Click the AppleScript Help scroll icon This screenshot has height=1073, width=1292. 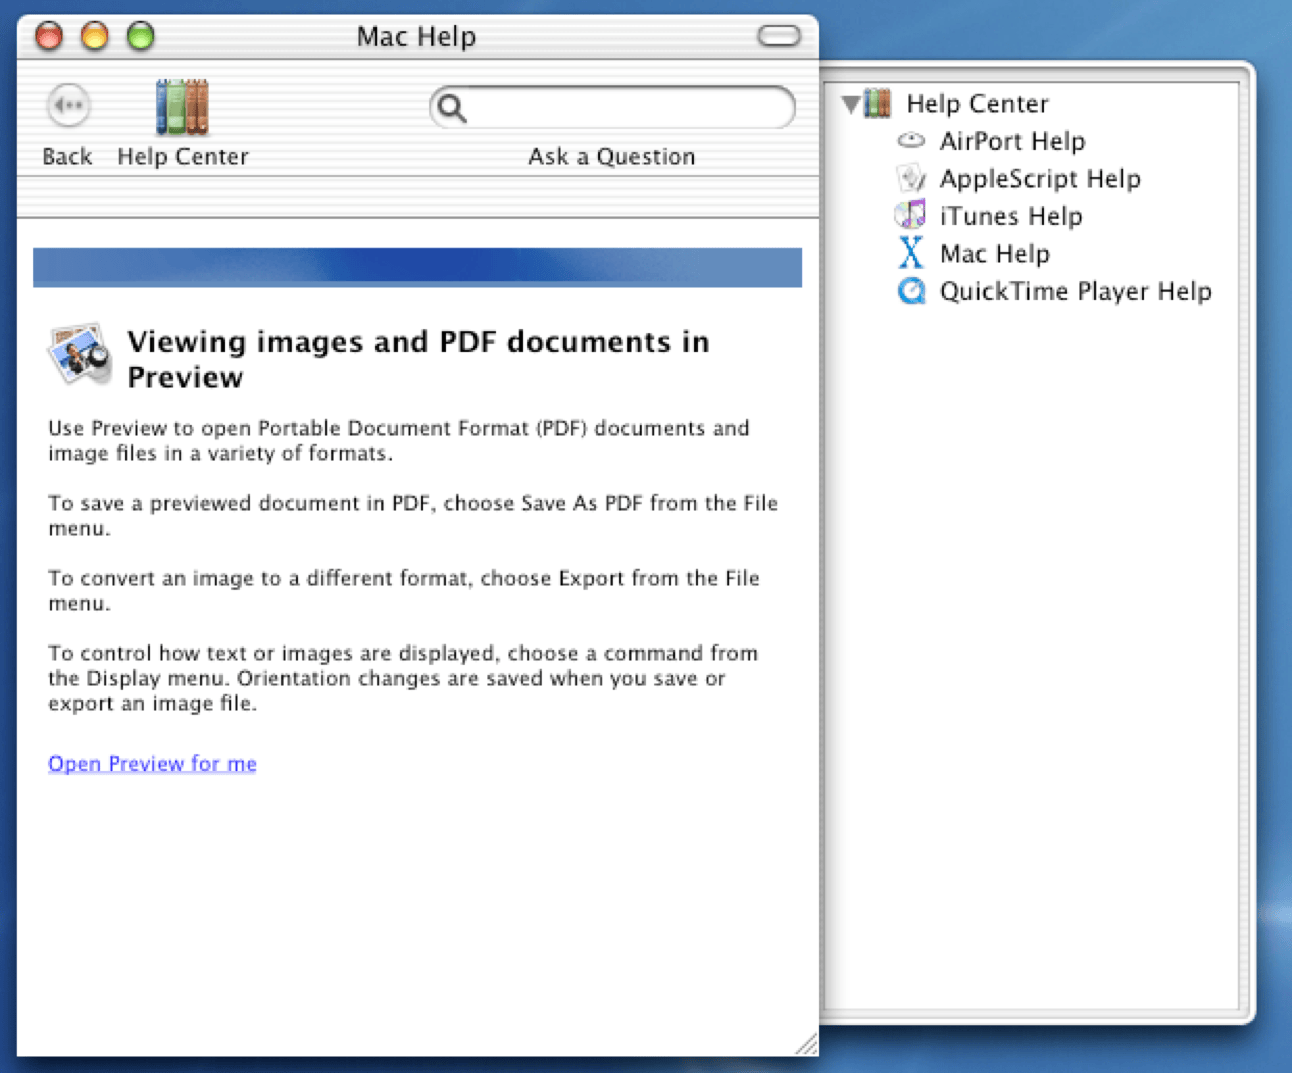pos(911,178)
